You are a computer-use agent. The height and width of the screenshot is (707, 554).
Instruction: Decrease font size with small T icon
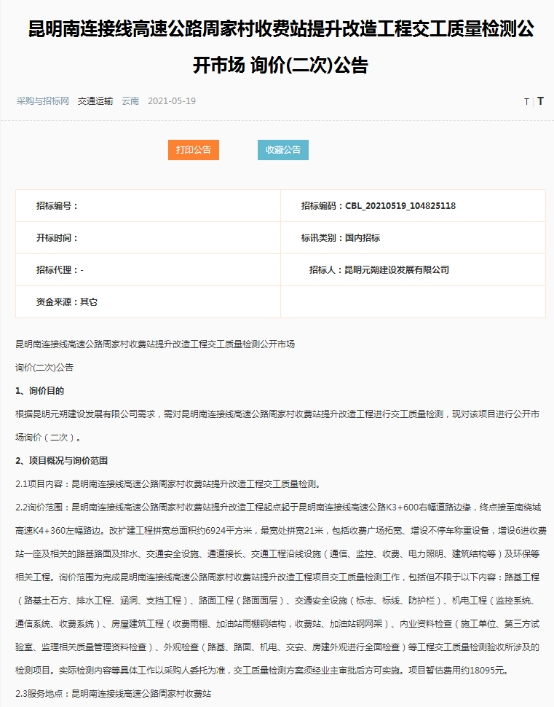pyautogui.click(x=526, y=101)
